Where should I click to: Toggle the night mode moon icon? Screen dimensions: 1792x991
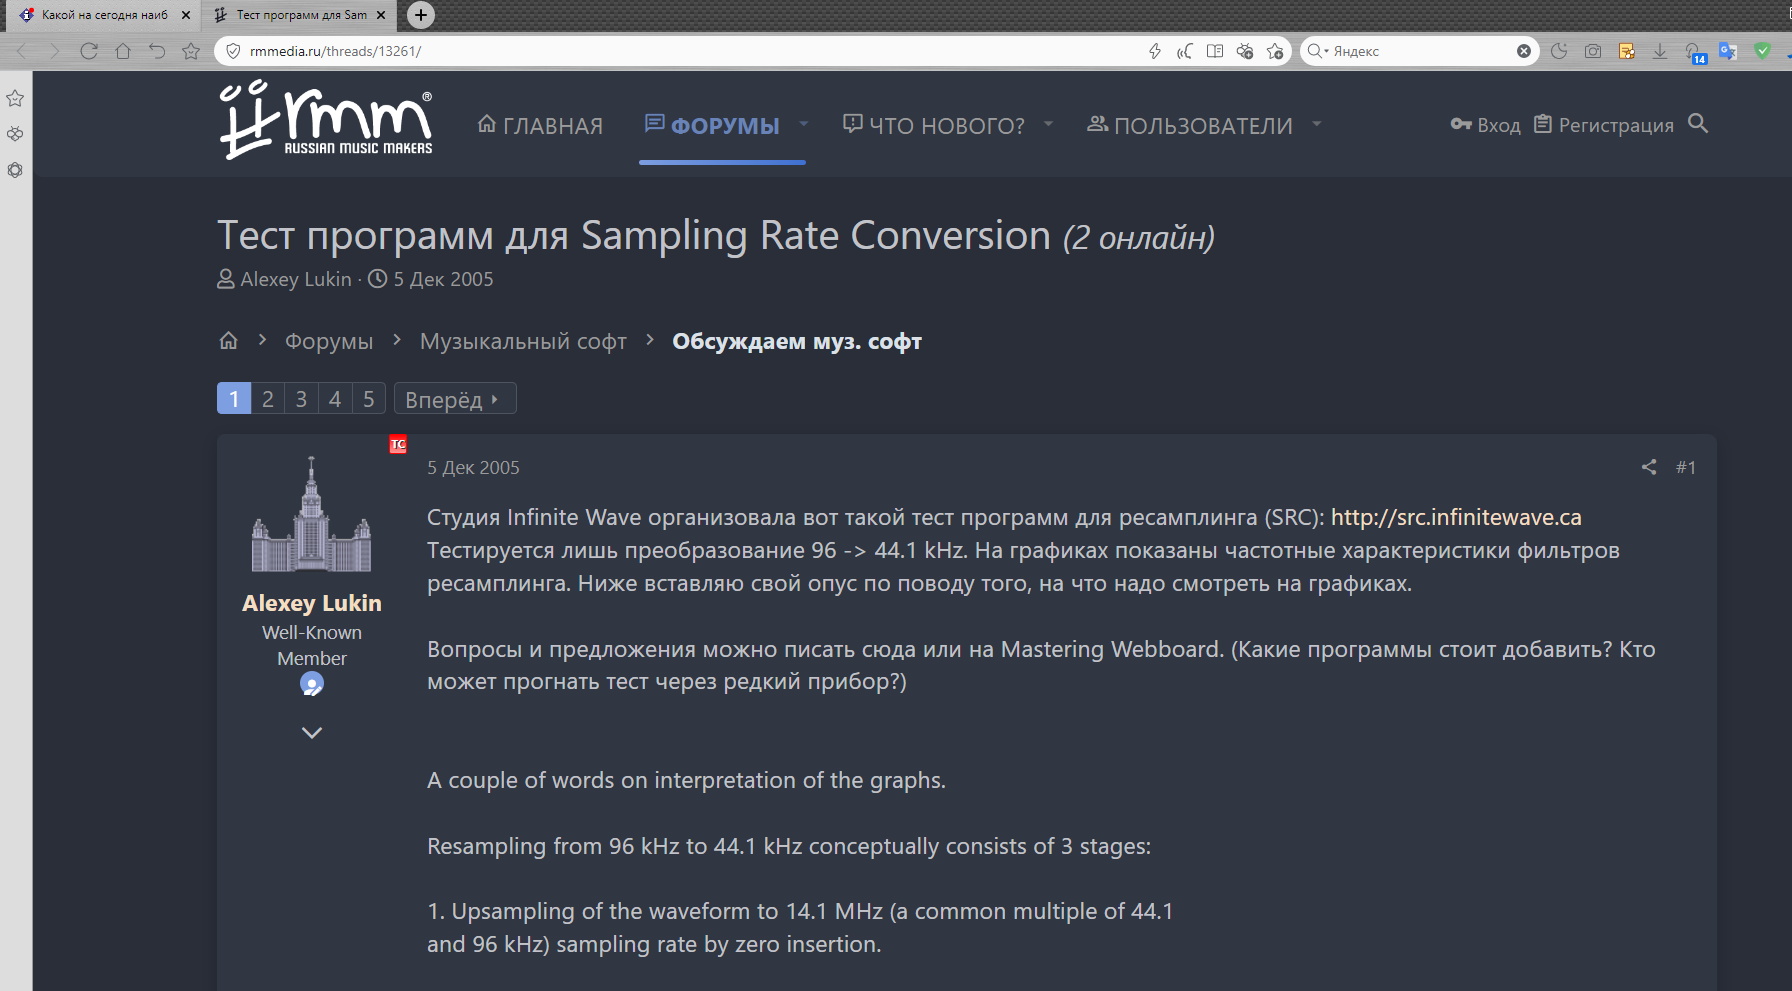1559,51
